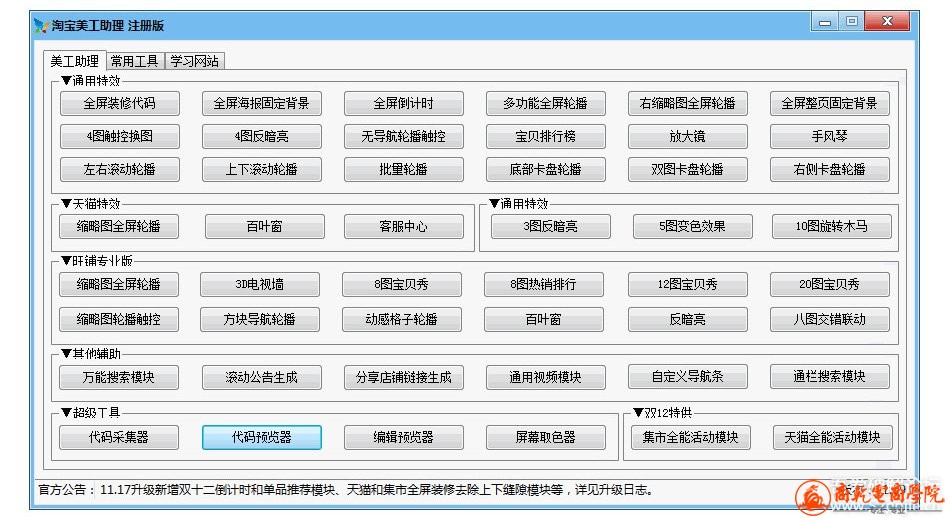Open 缩略图轮播触控
Image resolution: width=950 pixels, height=523 pixels.
[x=119, y=319]
